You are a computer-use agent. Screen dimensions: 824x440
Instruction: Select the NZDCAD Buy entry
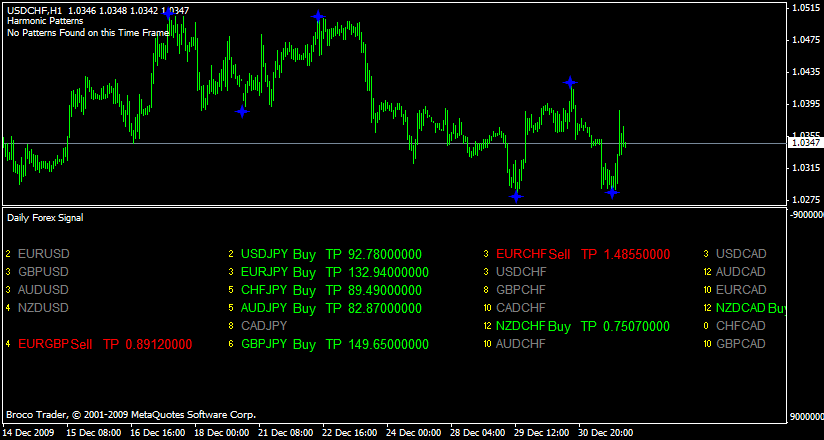[x=750, y=308]
